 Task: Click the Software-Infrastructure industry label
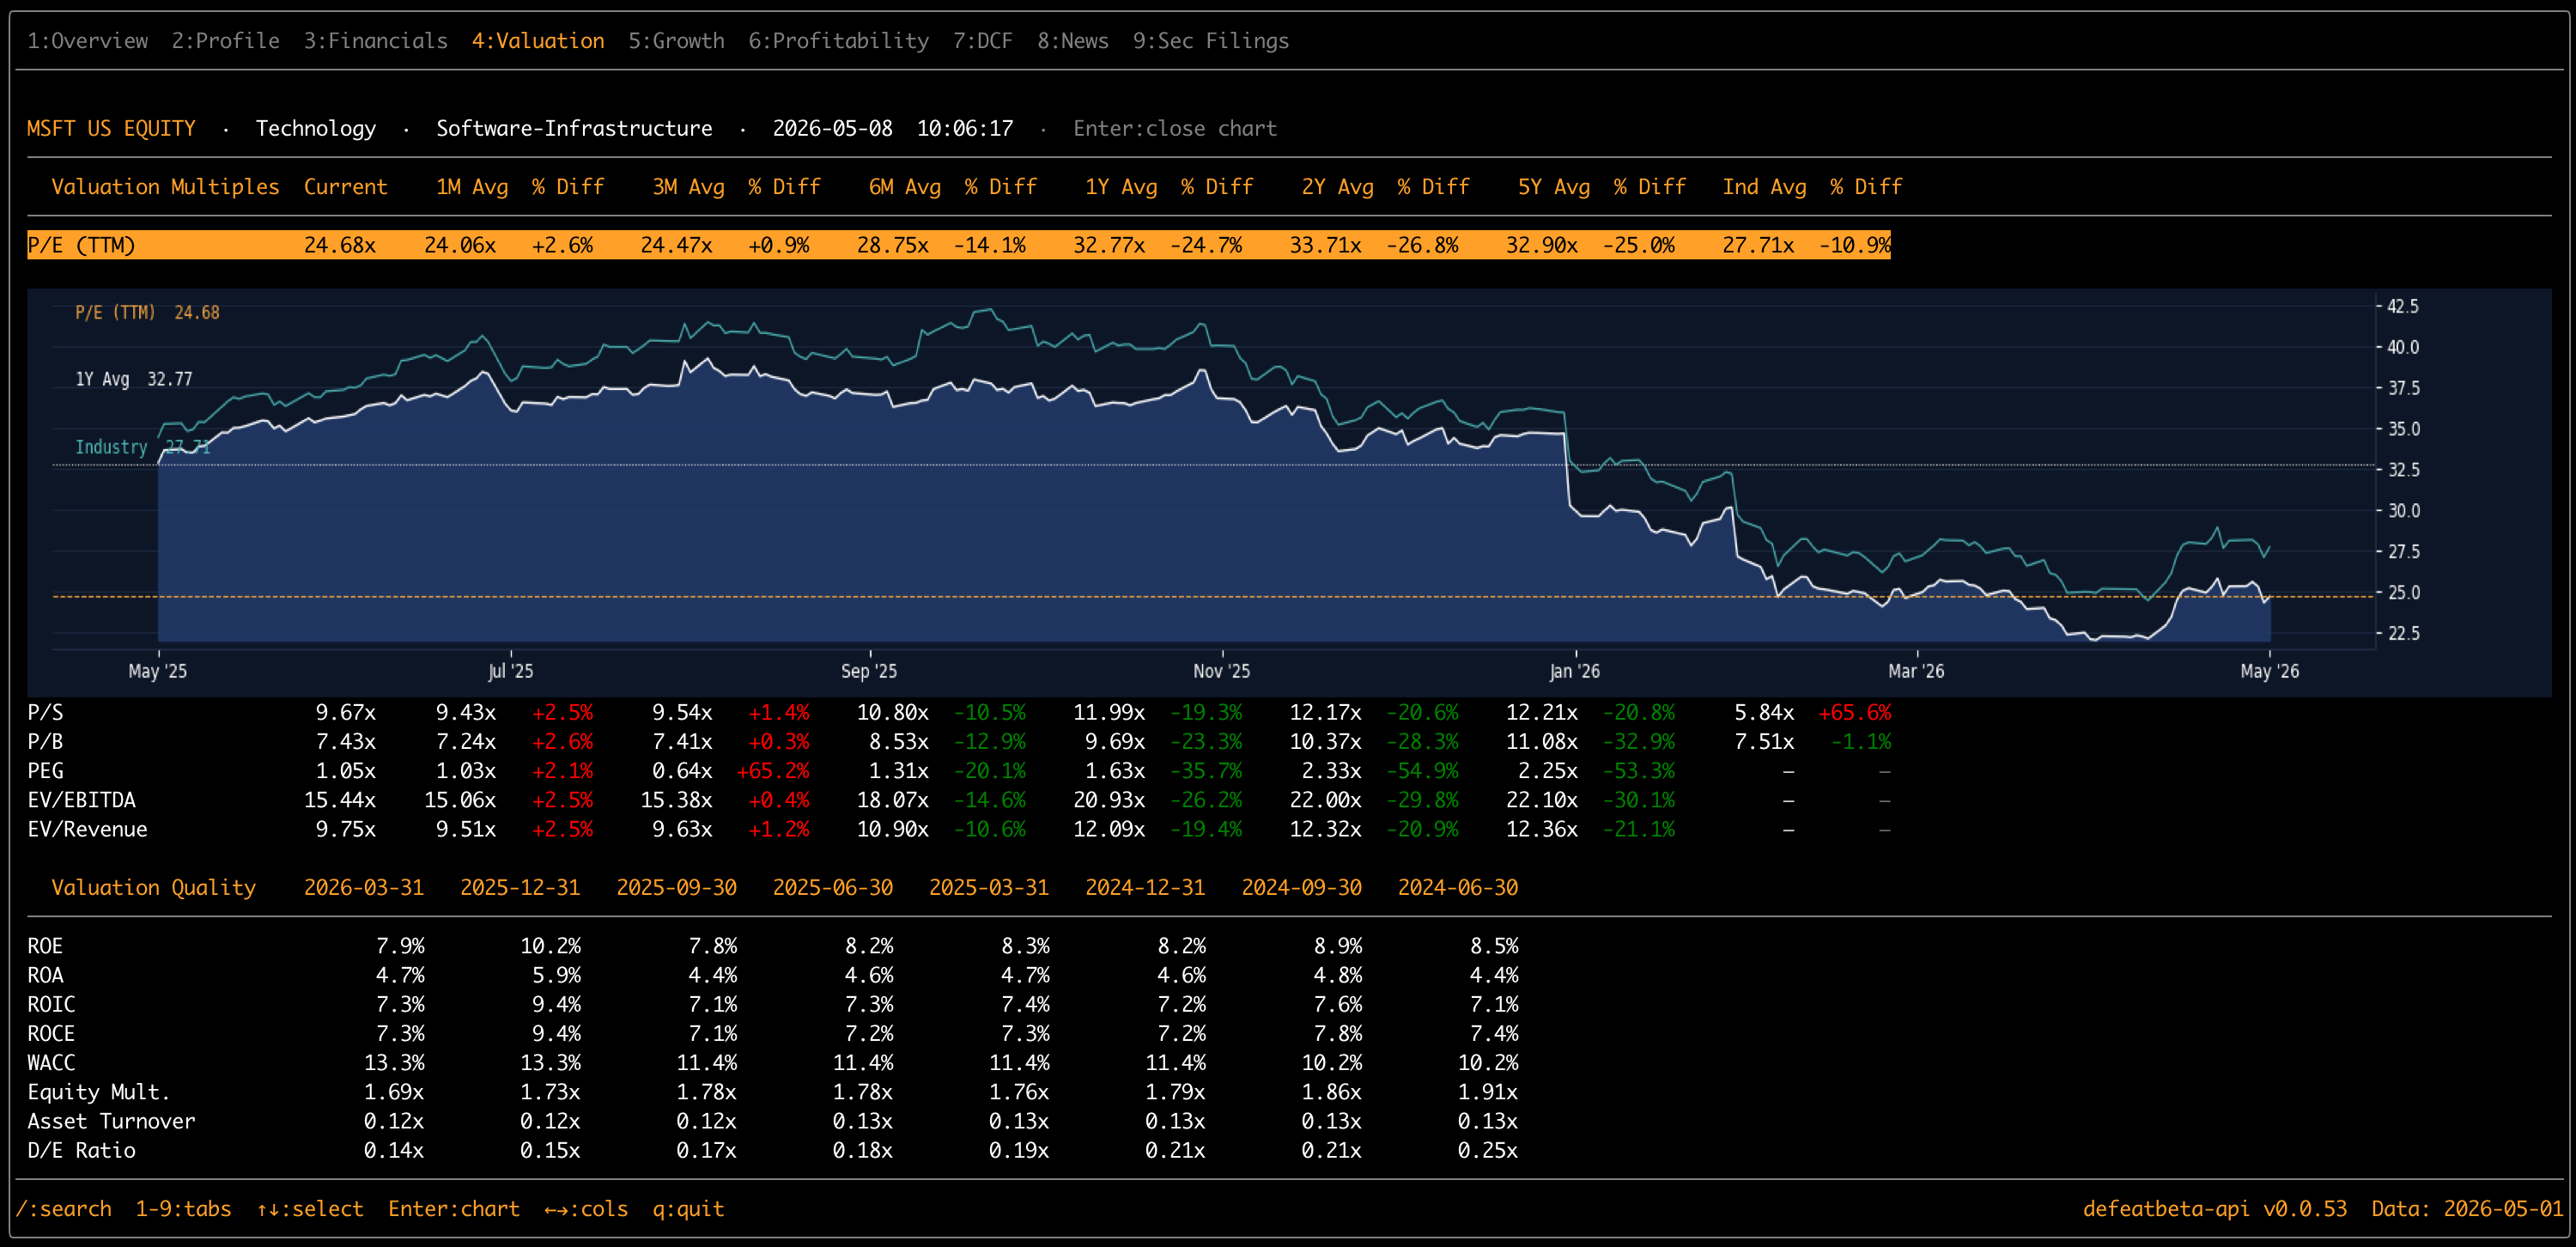point(574,128)
